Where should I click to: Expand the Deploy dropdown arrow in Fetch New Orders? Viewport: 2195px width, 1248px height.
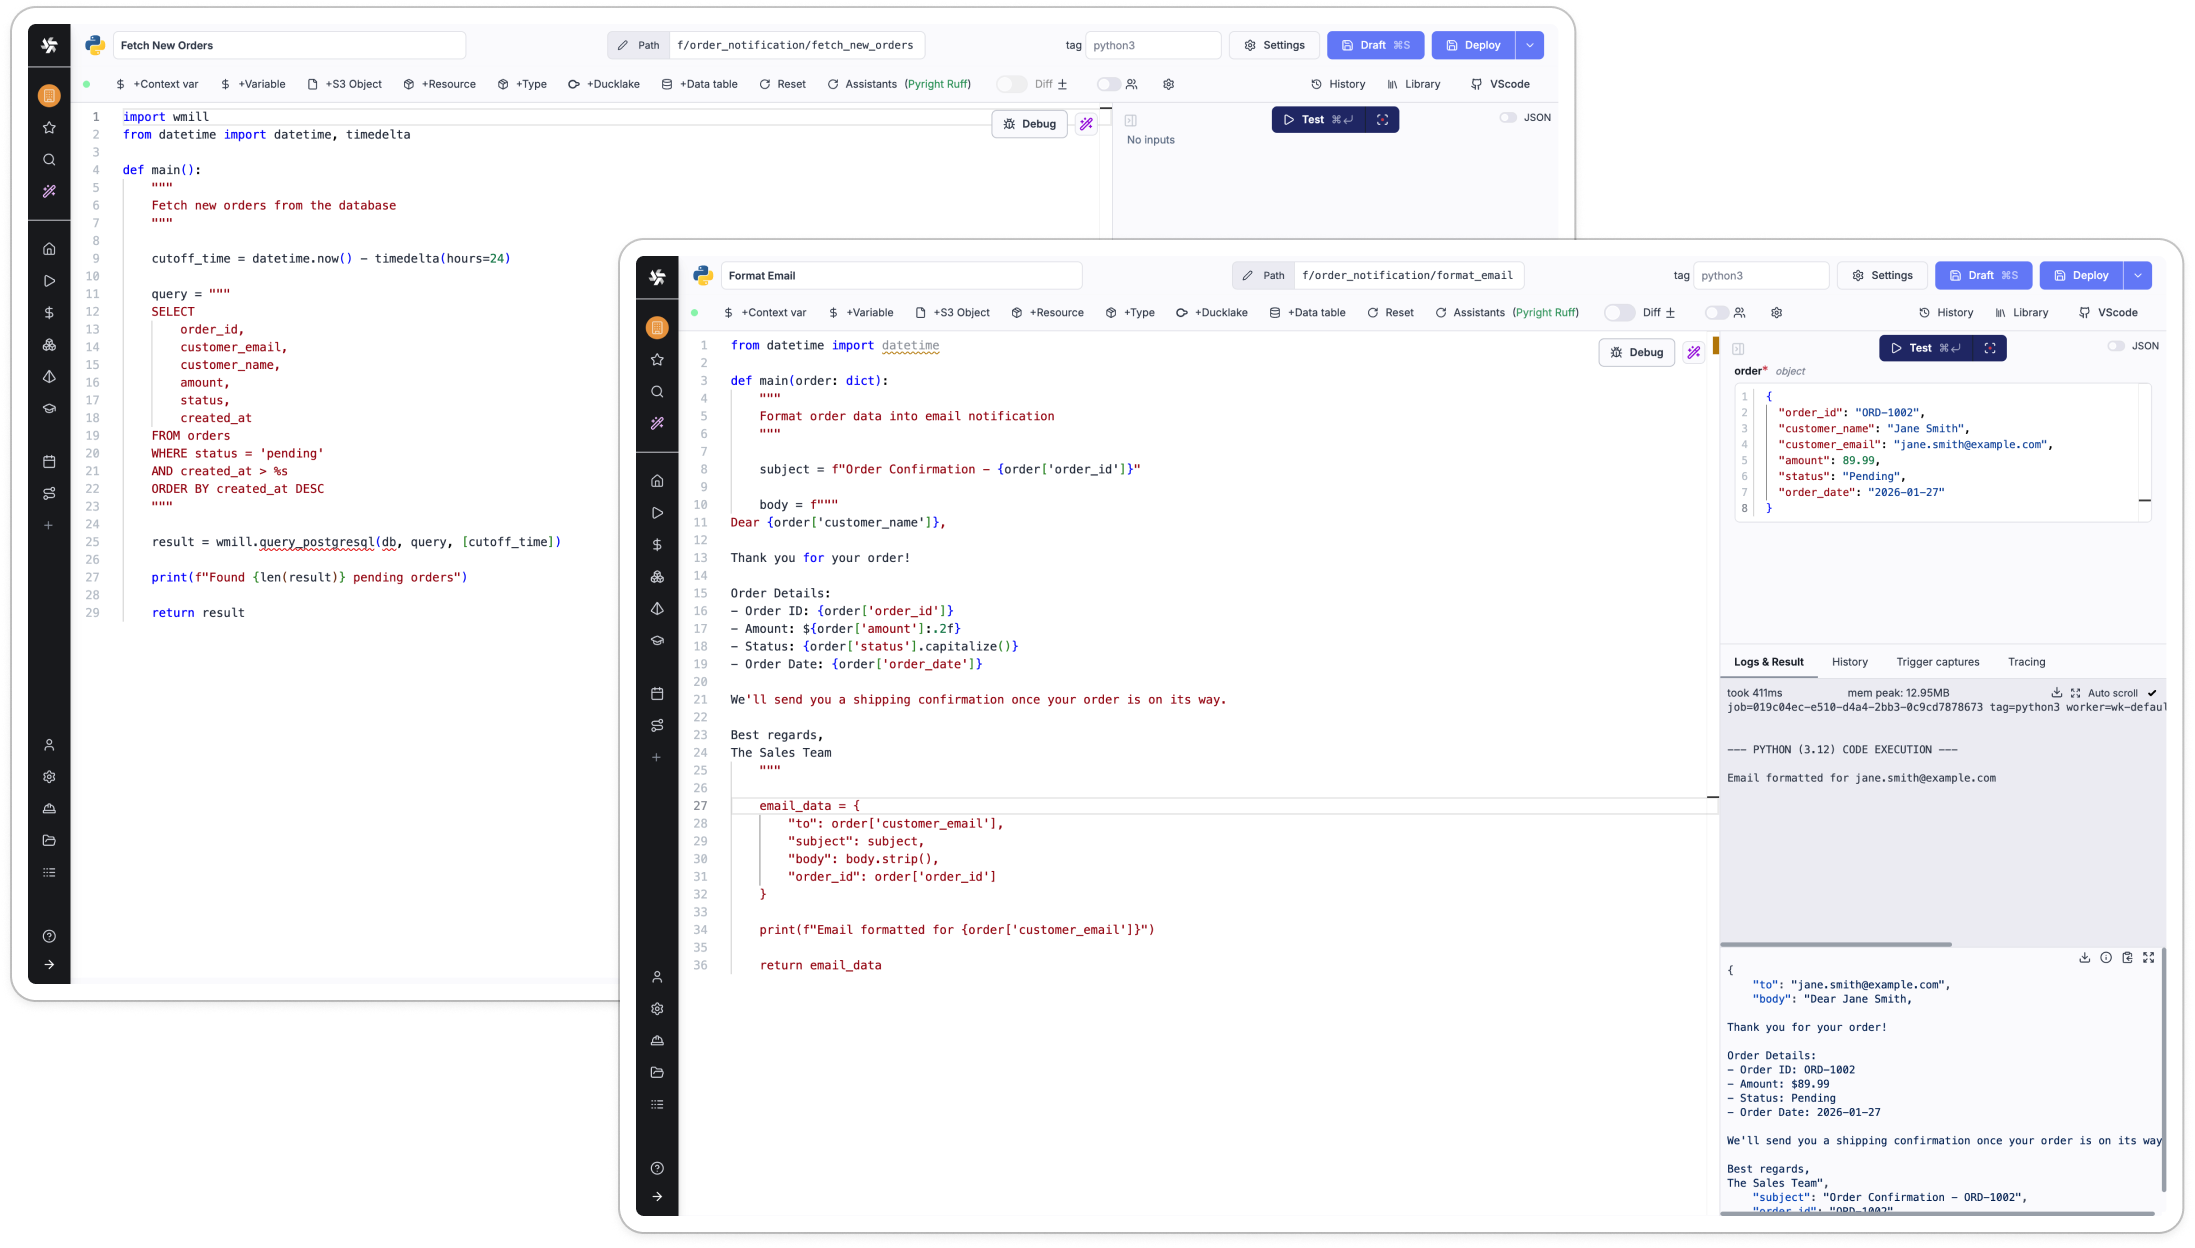click(x=1529, y=45)
